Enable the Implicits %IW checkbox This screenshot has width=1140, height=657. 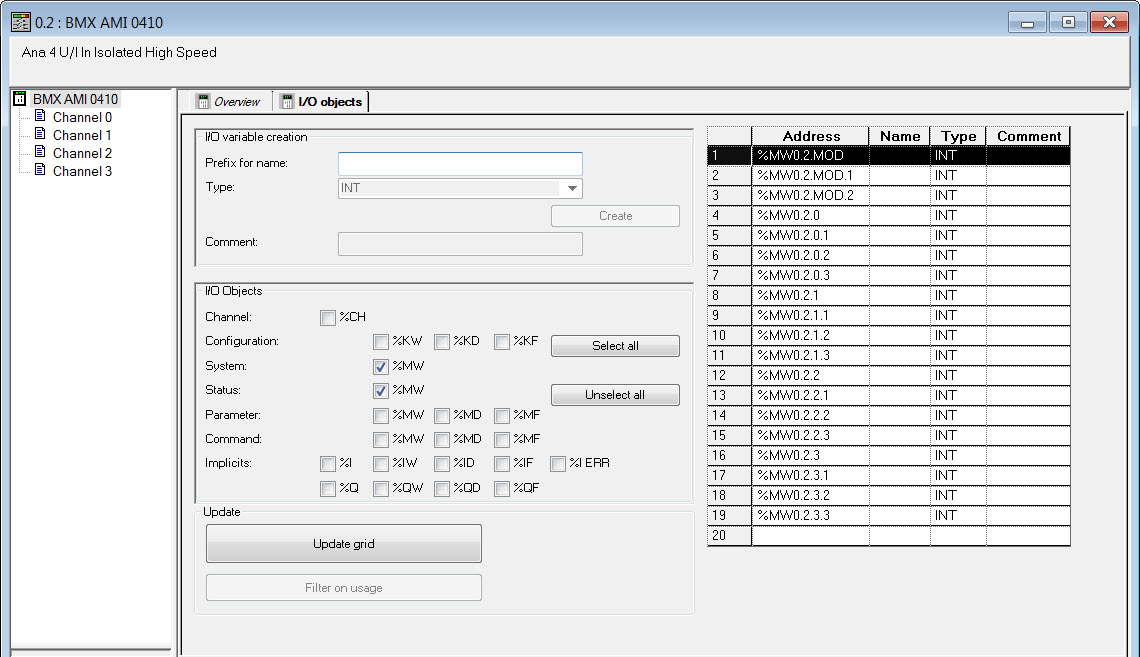point(381,464)
